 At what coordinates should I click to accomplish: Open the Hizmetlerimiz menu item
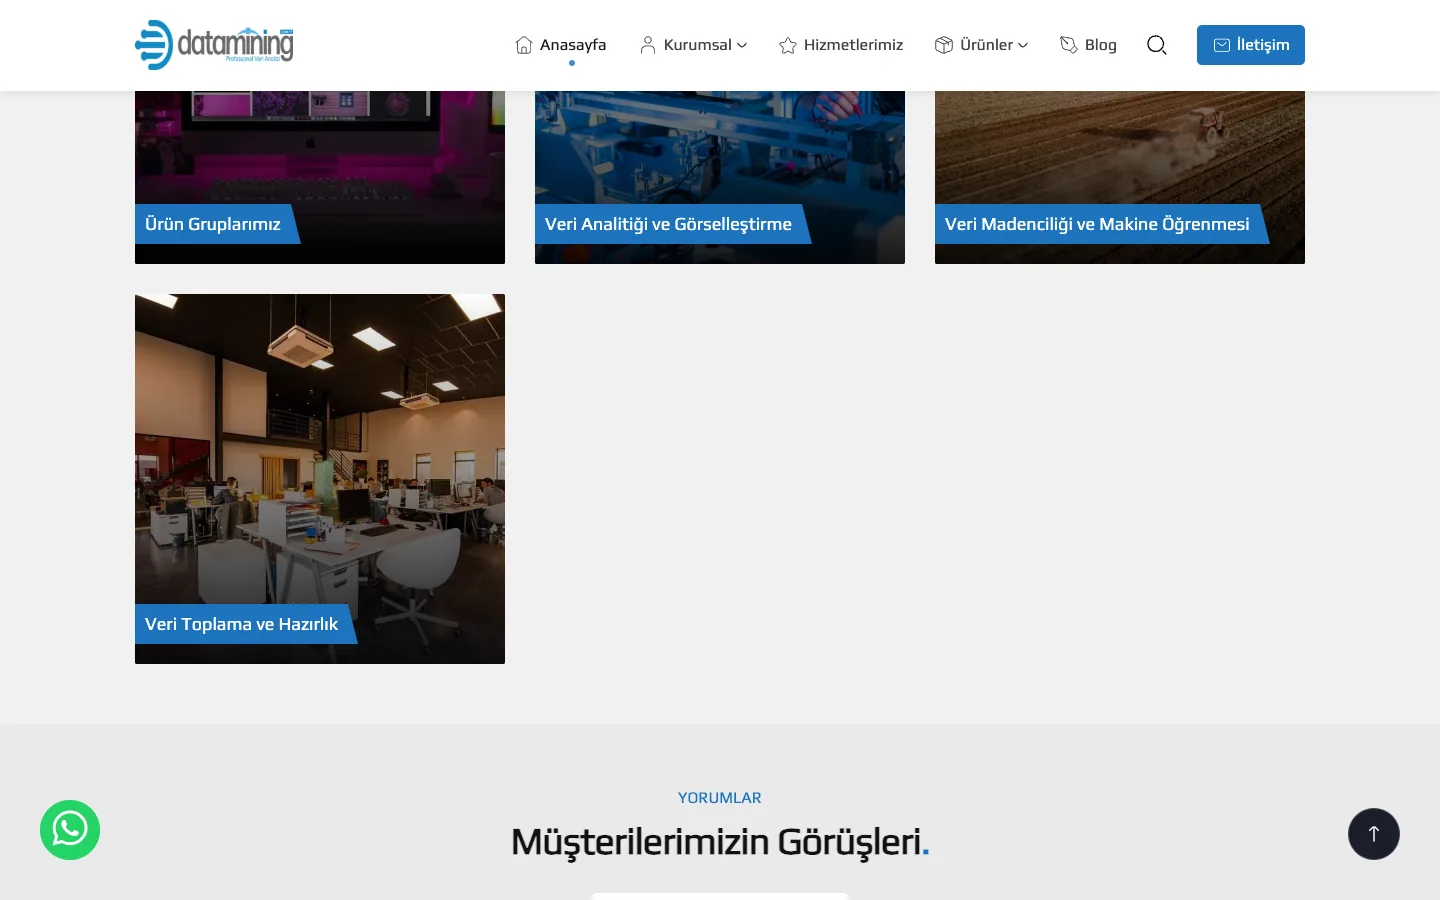(853, 45)
